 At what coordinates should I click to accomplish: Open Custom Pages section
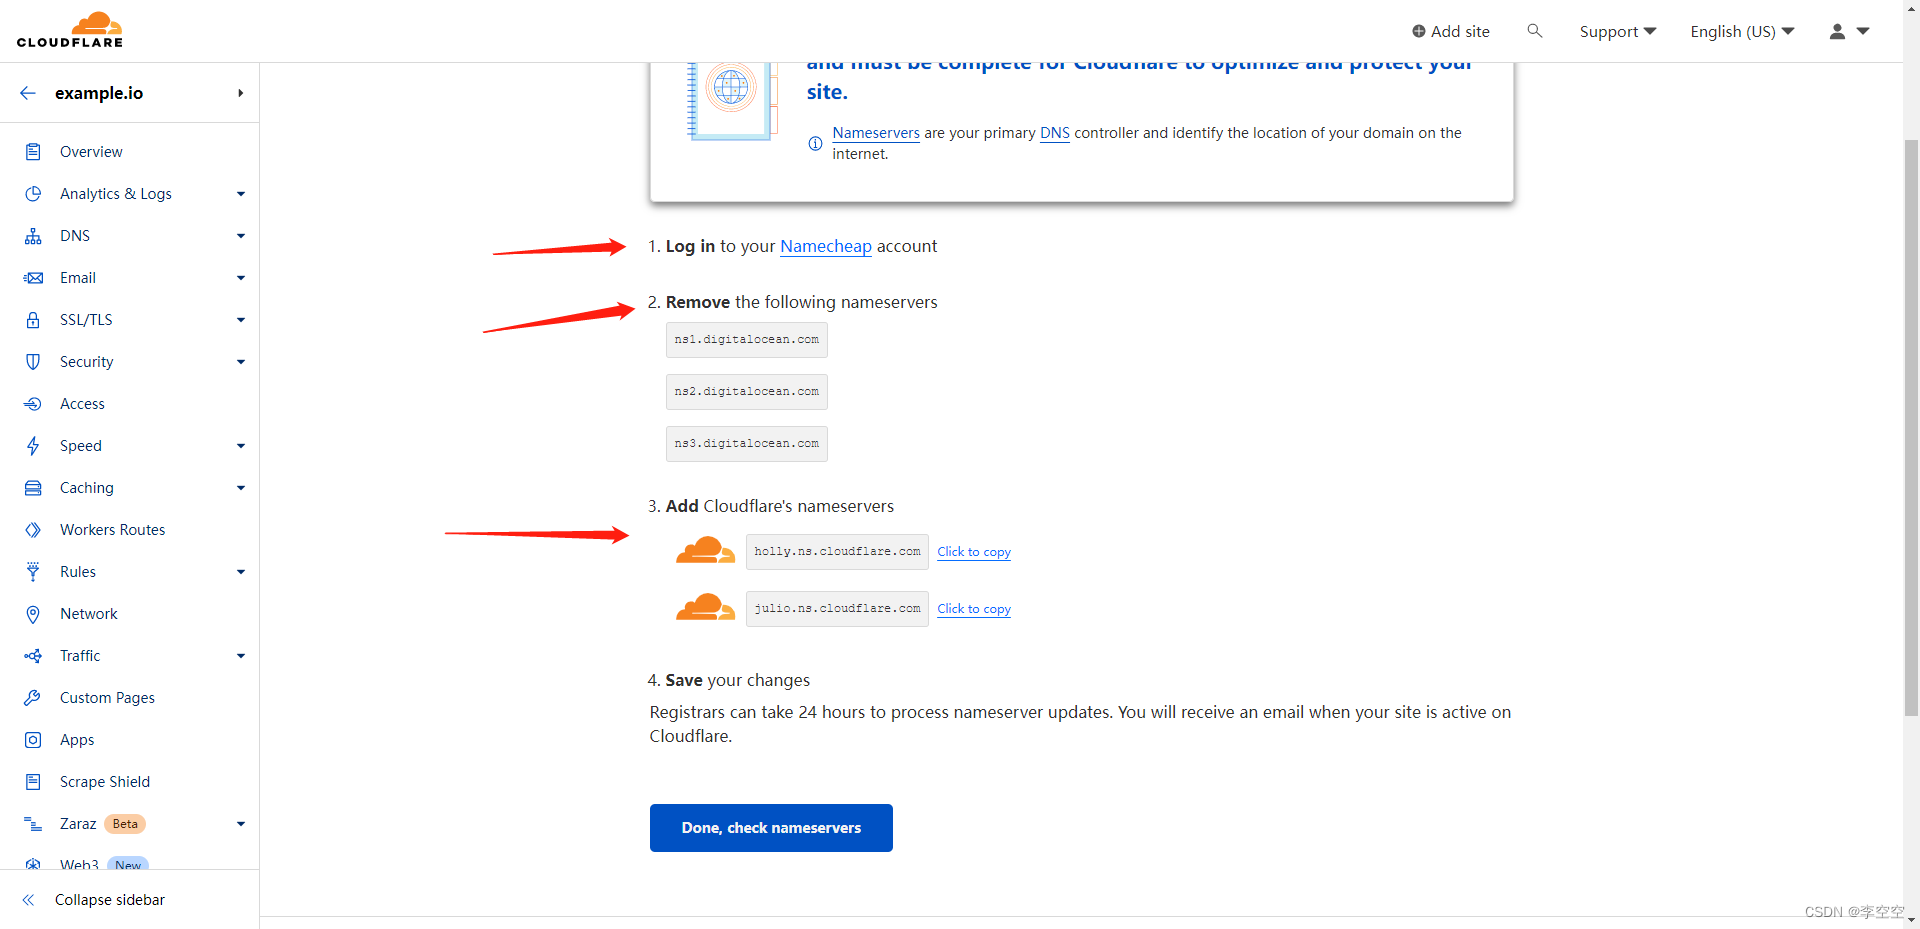(x=107, y=698)
